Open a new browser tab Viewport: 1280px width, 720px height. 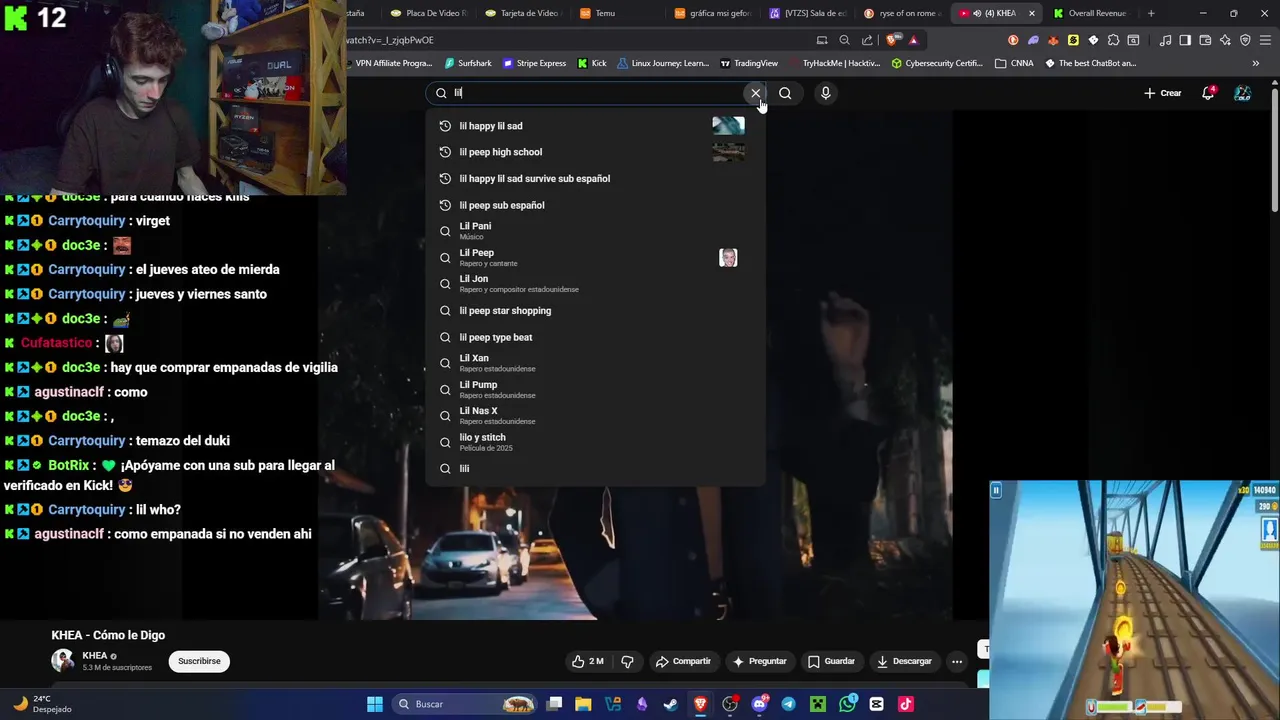click(x=1151, y=13)
